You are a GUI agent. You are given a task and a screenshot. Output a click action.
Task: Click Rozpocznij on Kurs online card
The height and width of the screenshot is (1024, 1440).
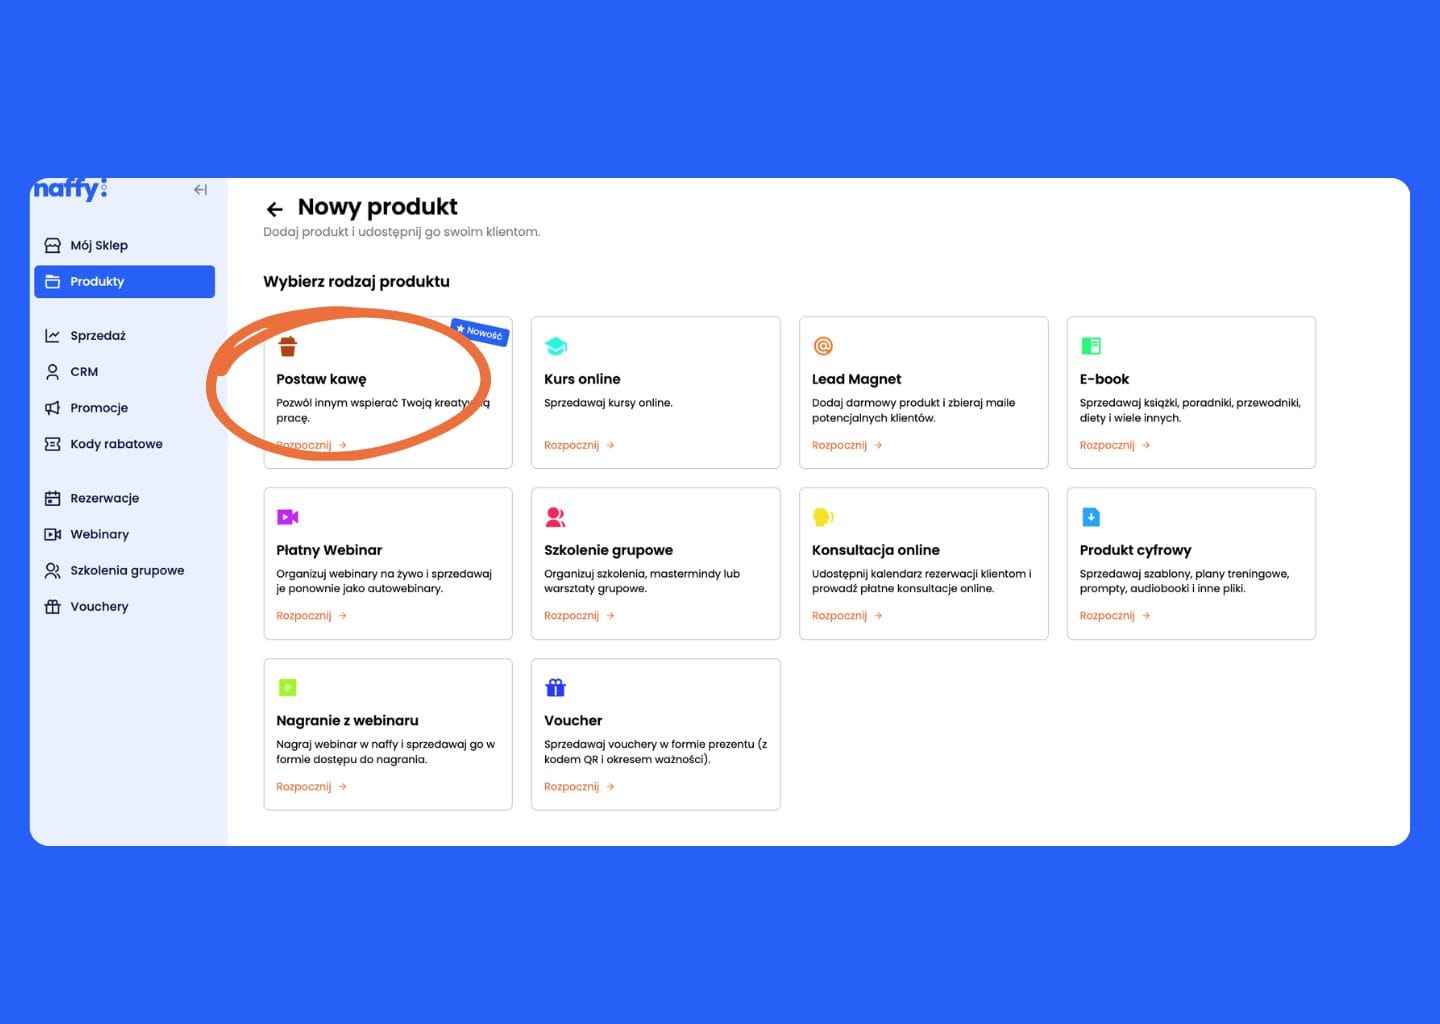coord(579,445)
